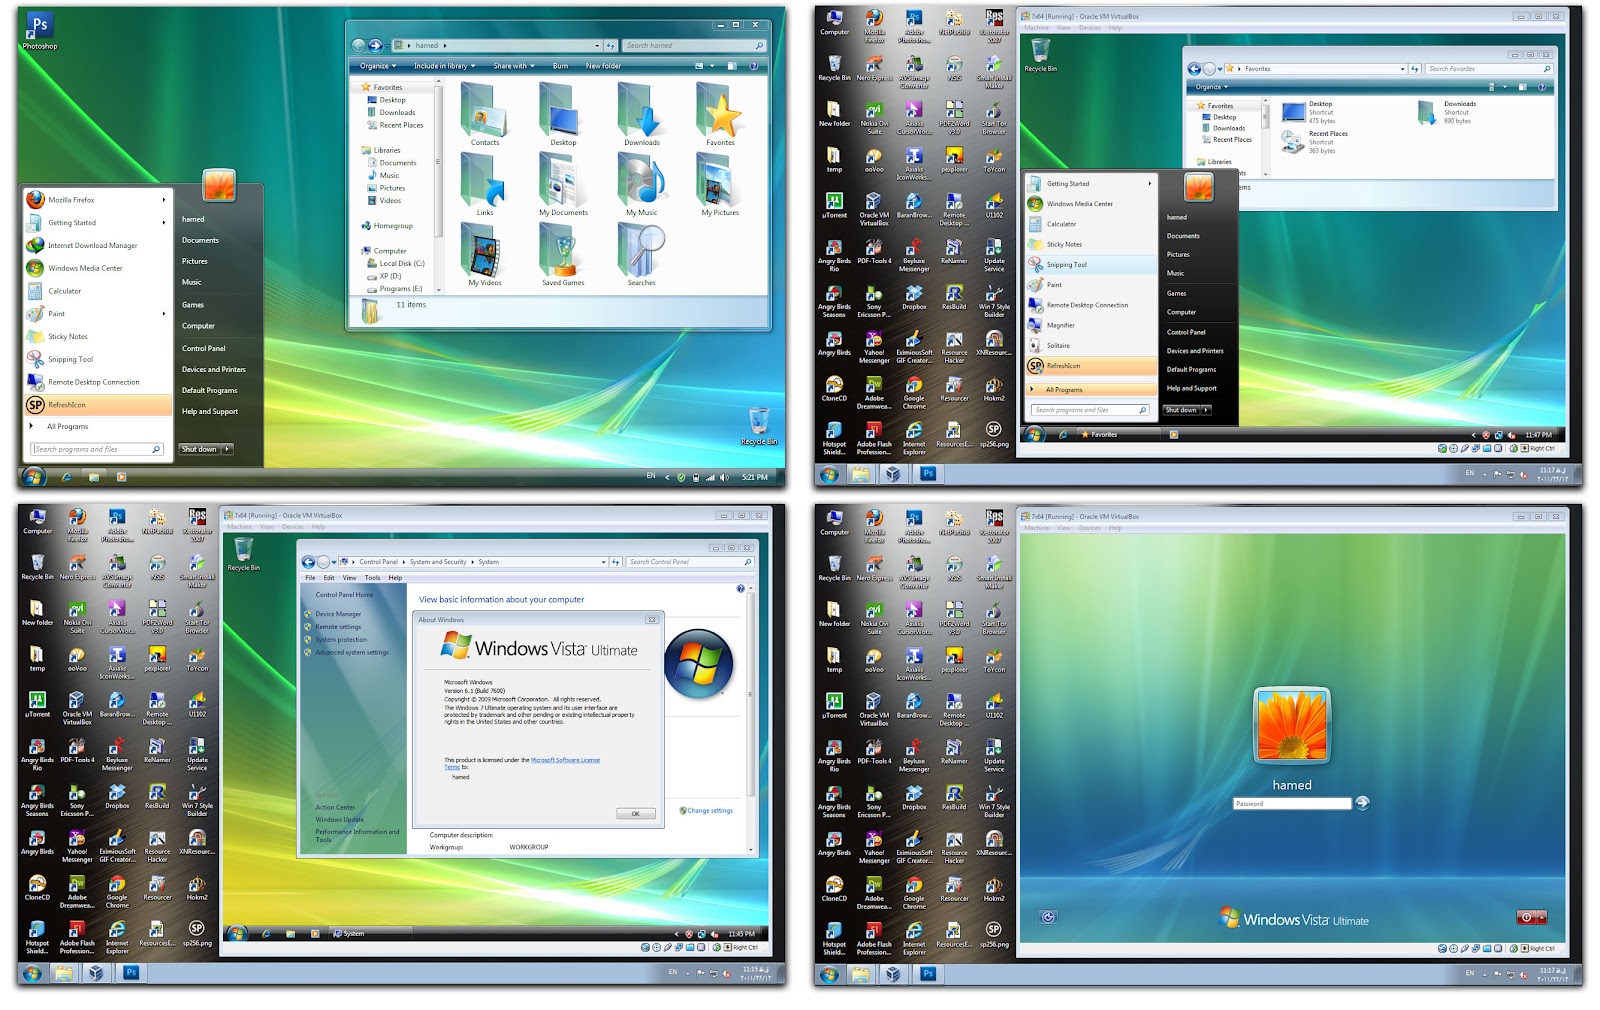Open Ease of Access on the login screen
The height and width of the screenshot is (1010, 1600).
[x=1048, y=917]
